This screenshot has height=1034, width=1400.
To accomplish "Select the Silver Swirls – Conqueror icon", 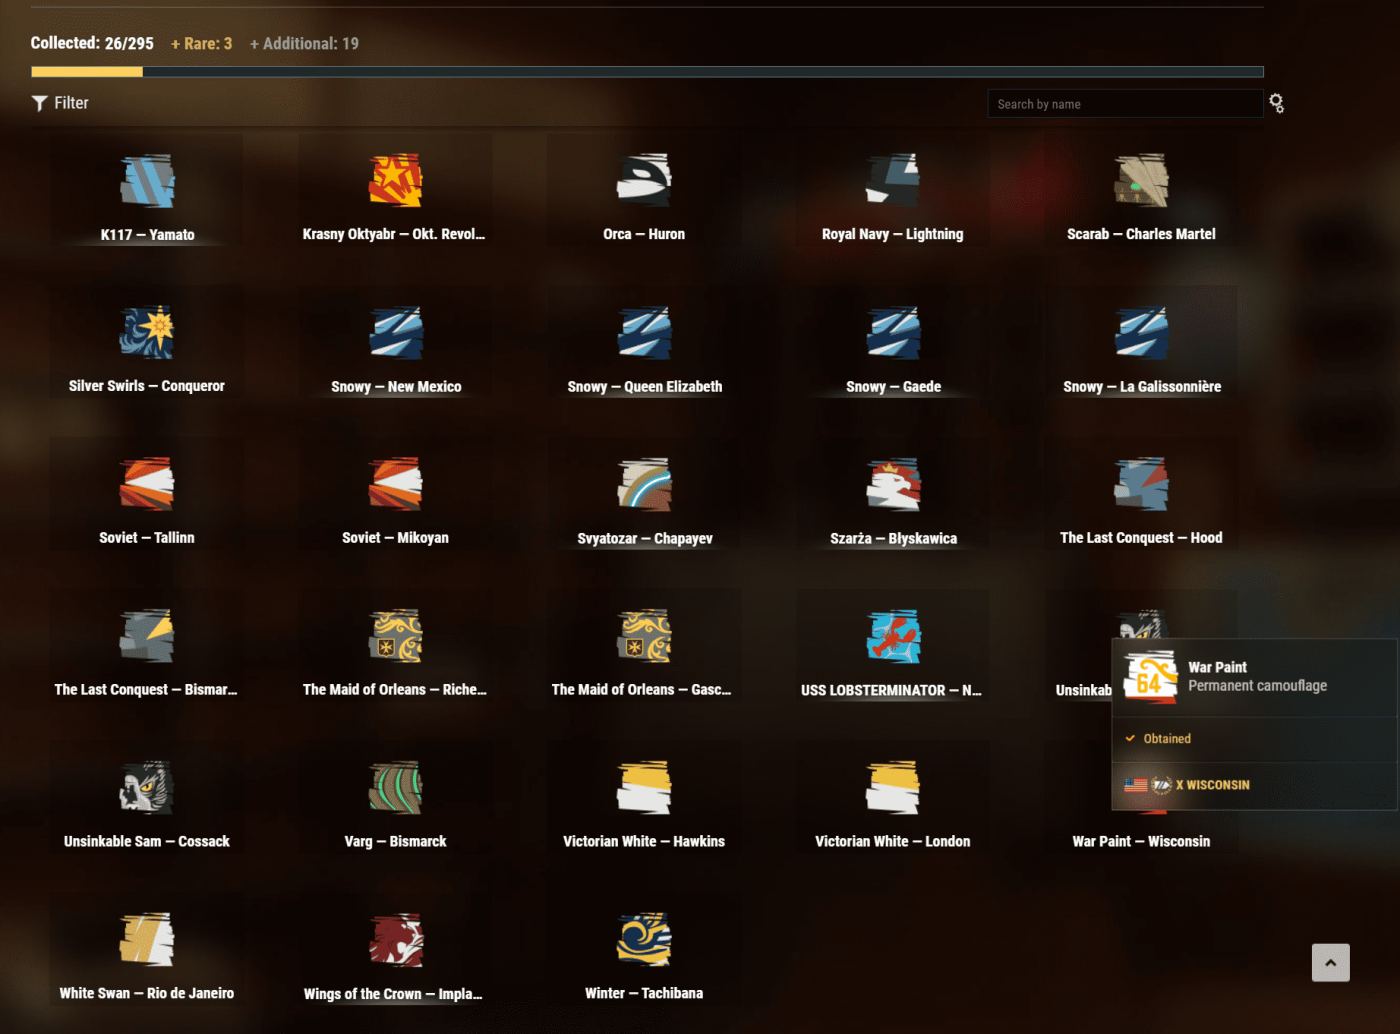I will point(147,333).
